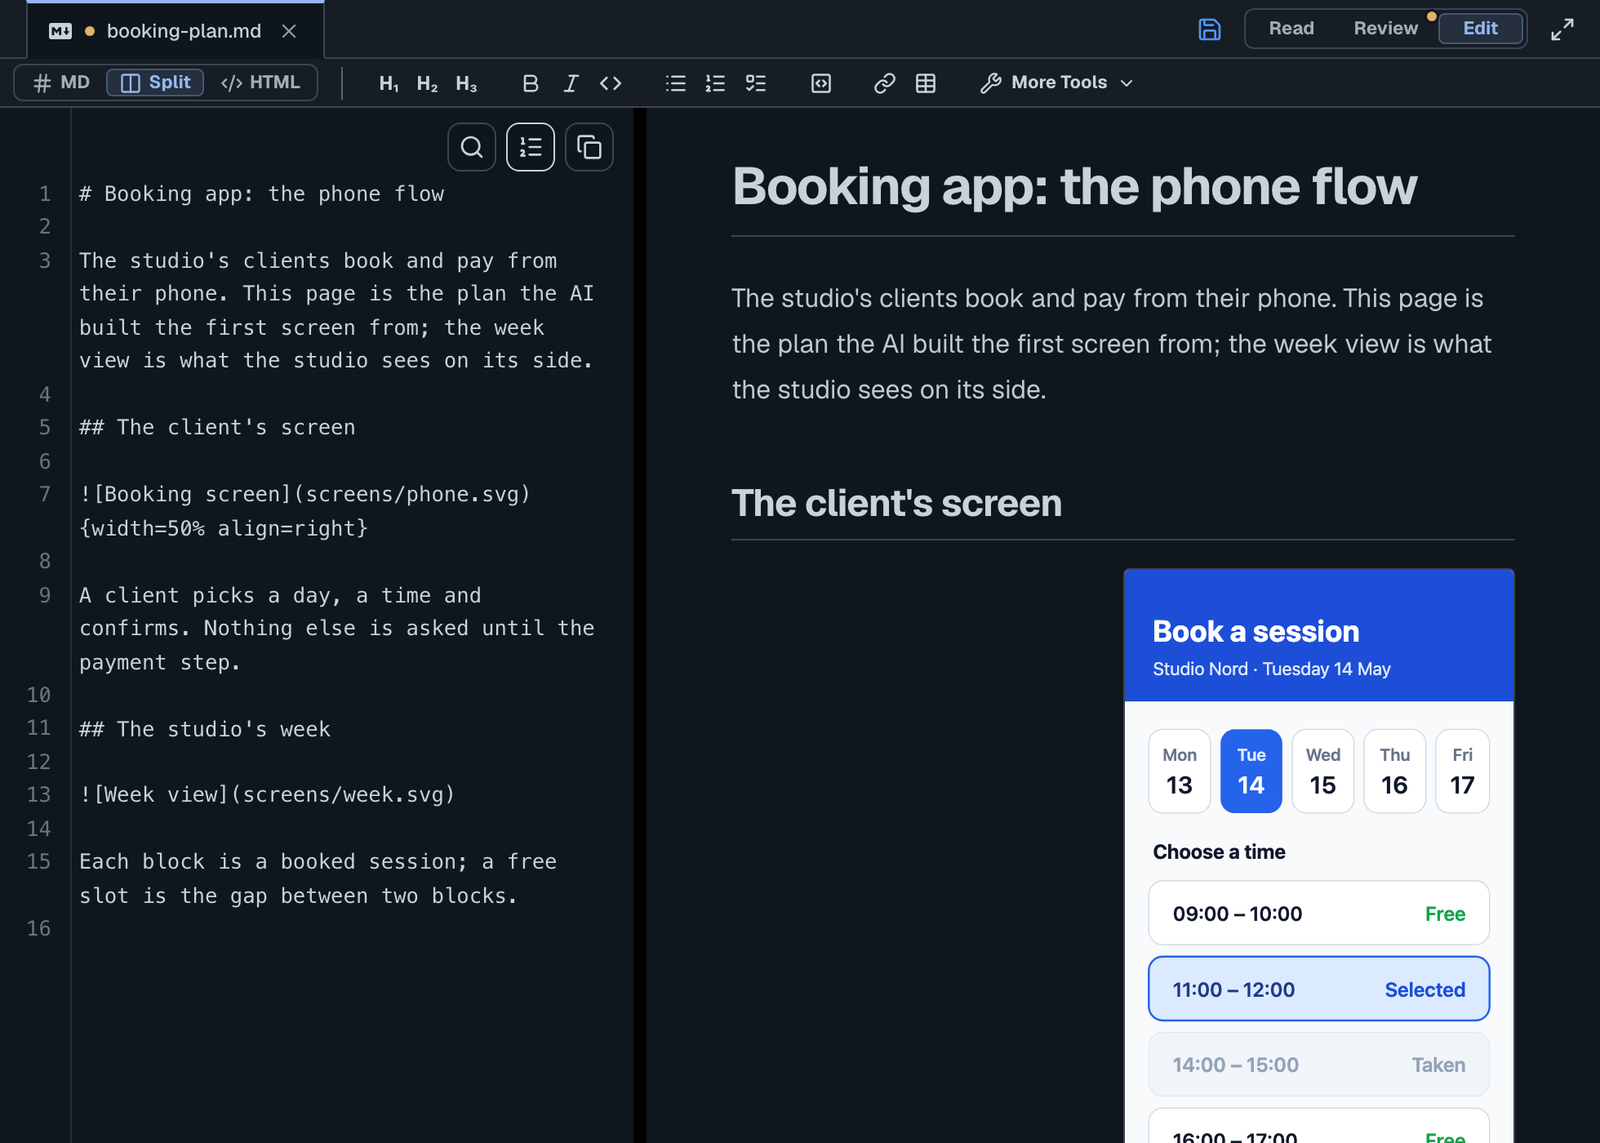Image resolution: width=1600 pixels, height=1143 pixels.
Task: Apply Heading 2 formatting
Action: tap(427, 83)
